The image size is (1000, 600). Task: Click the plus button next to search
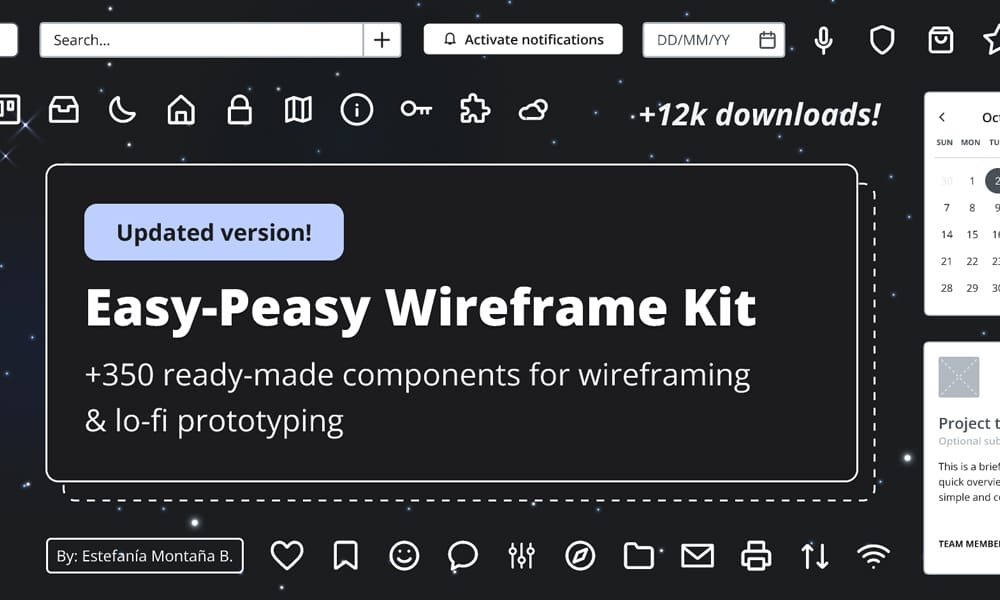[x=381, y=39]
